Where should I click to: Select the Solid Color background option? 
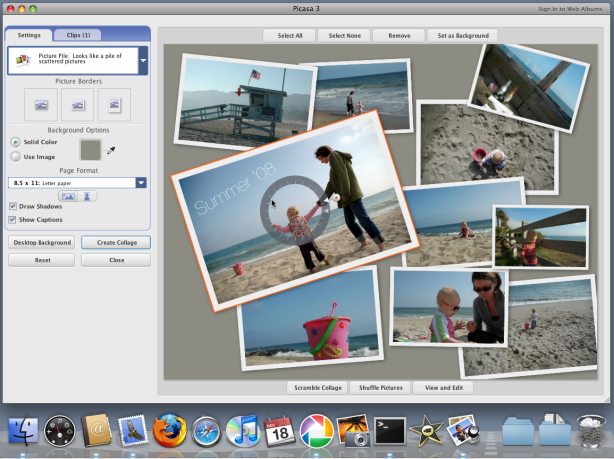click(16, 142)
